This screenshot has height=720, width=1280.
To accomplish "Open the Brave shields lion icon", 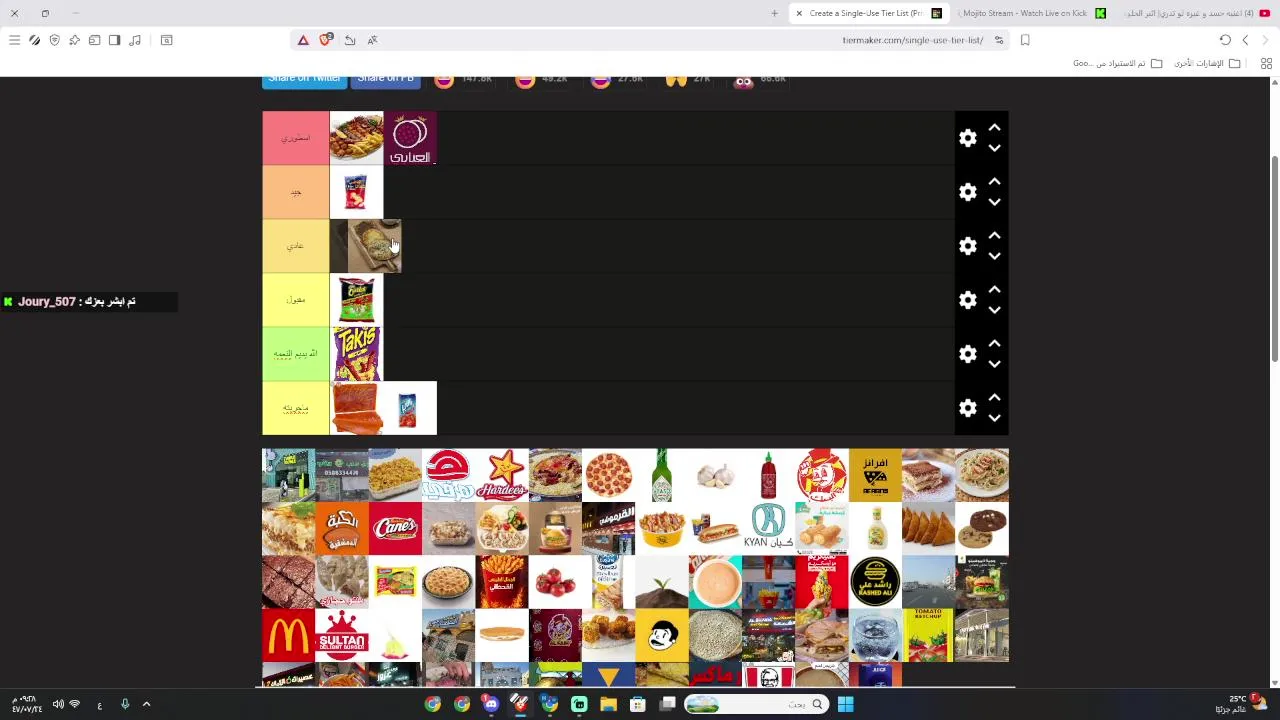I will 325,40.
